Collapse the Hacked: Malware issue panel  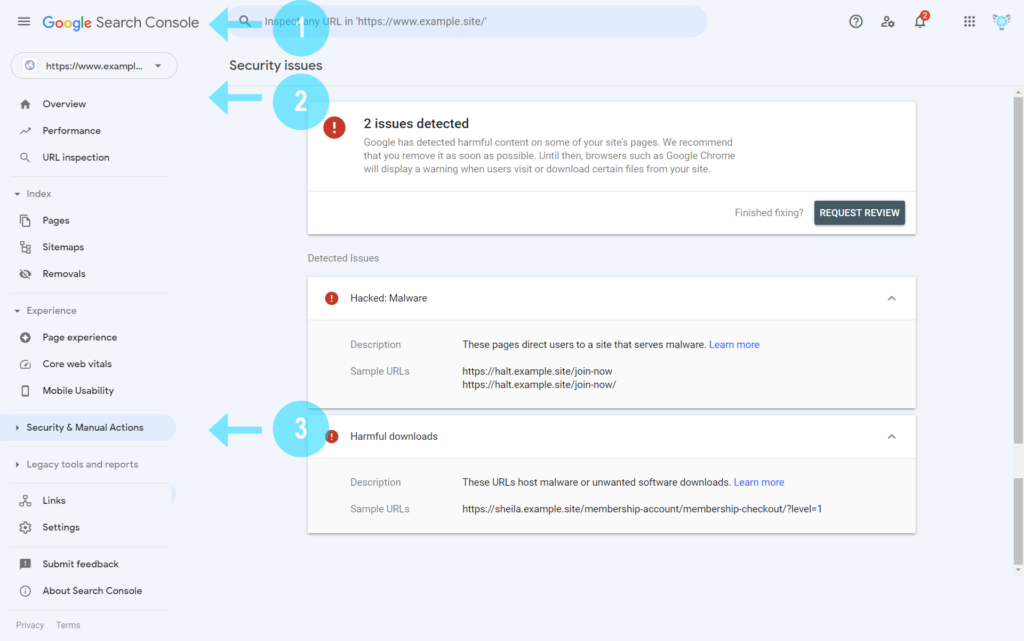tap(891, 298)
